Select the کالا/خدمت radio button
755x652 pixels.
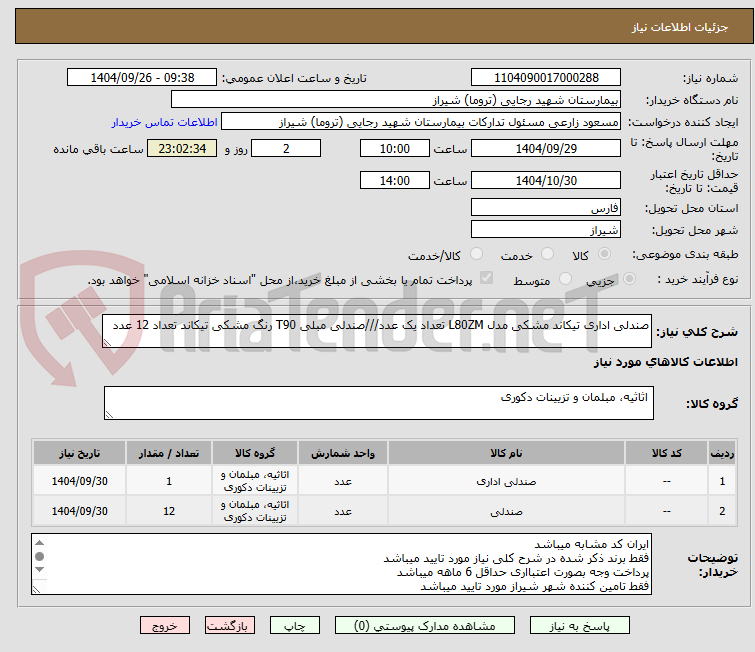[x=476, y=254]
